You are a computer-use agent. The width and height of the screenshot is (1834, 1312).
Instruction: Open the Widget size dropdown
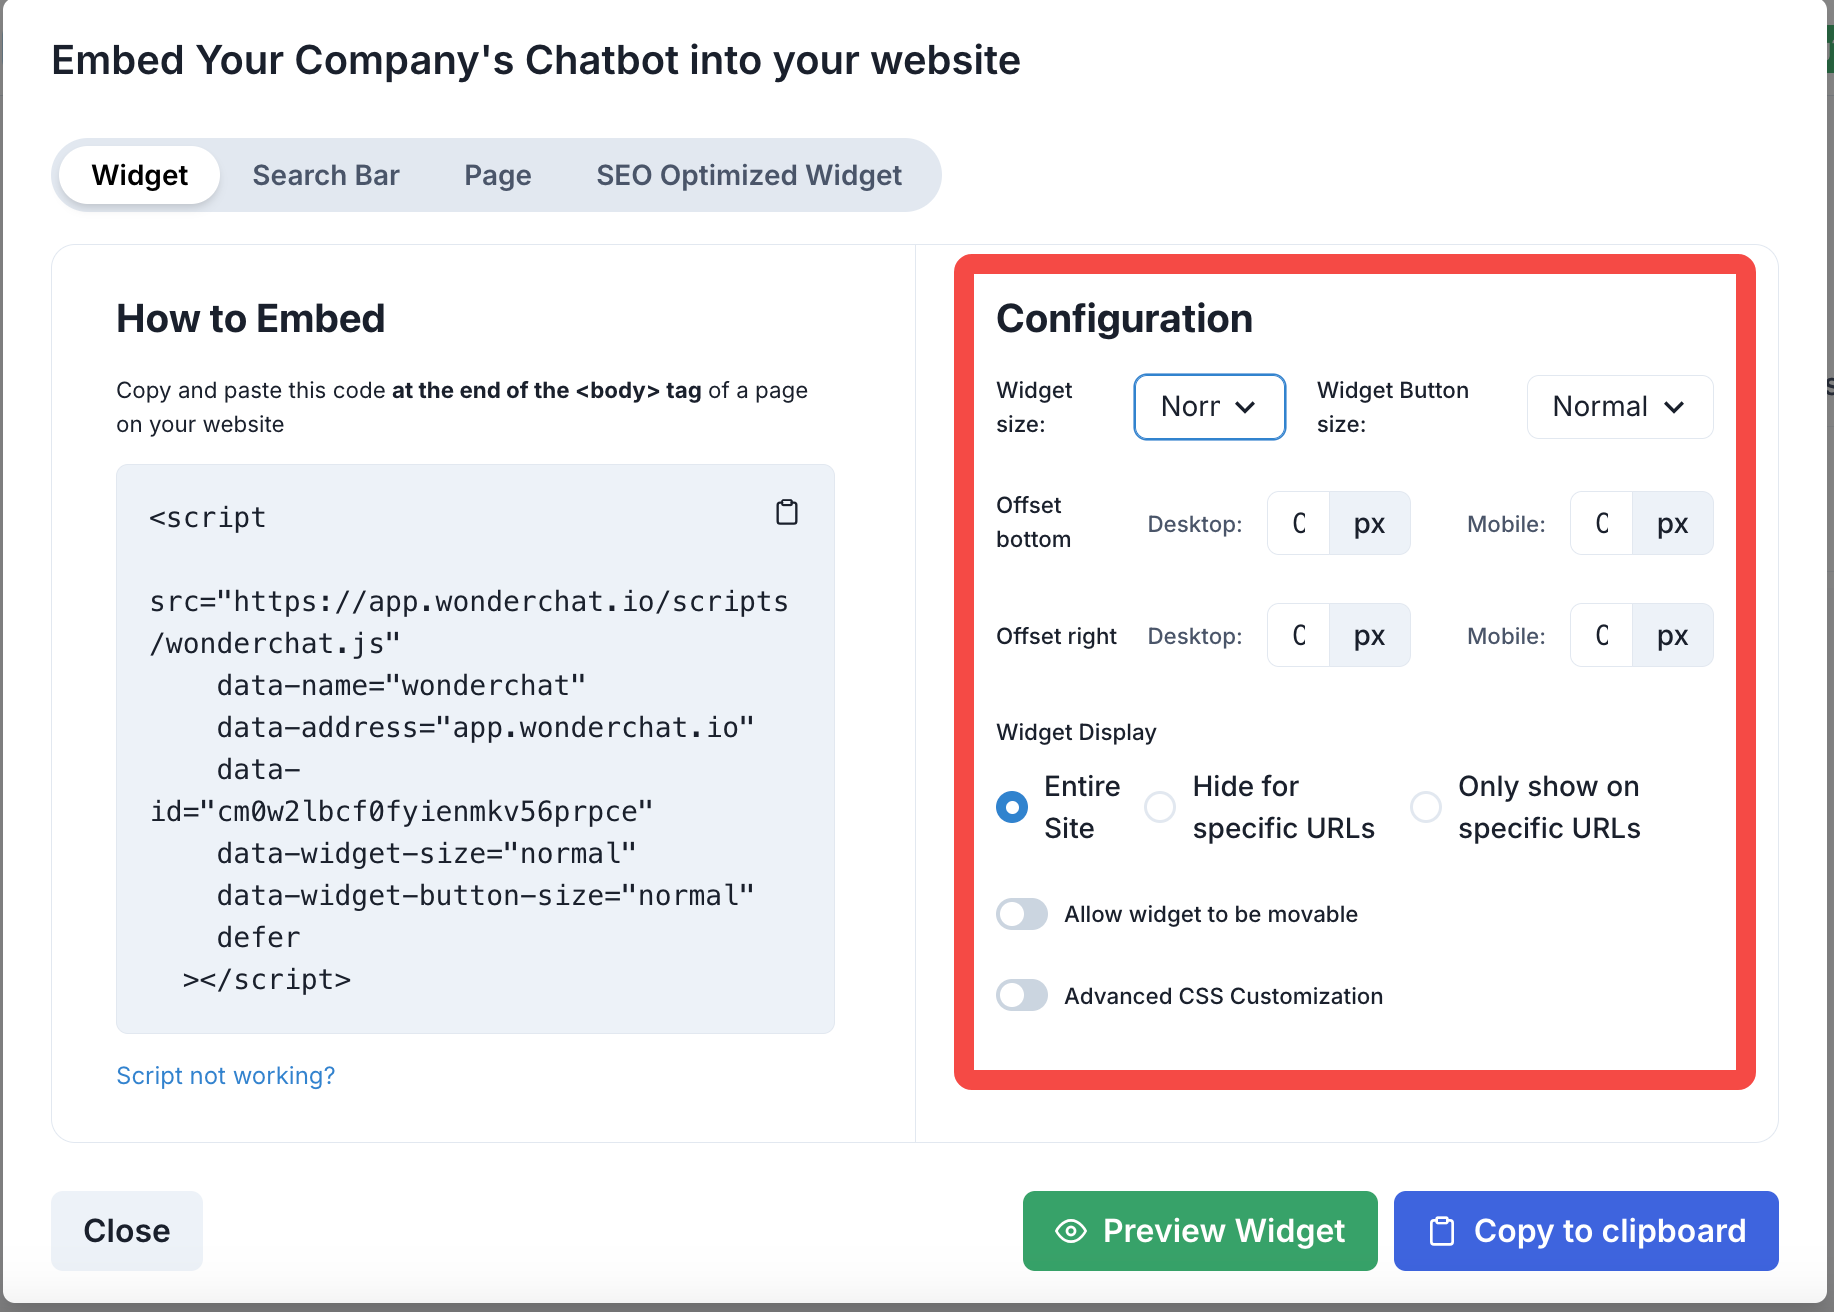1209,407
